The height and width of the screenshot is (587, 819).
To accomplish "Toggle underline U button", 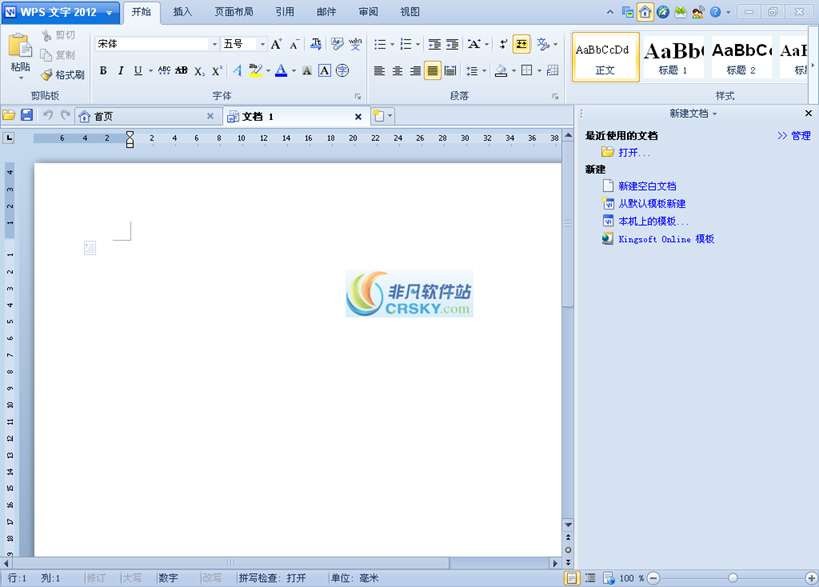I will click(x=138, y=71).
